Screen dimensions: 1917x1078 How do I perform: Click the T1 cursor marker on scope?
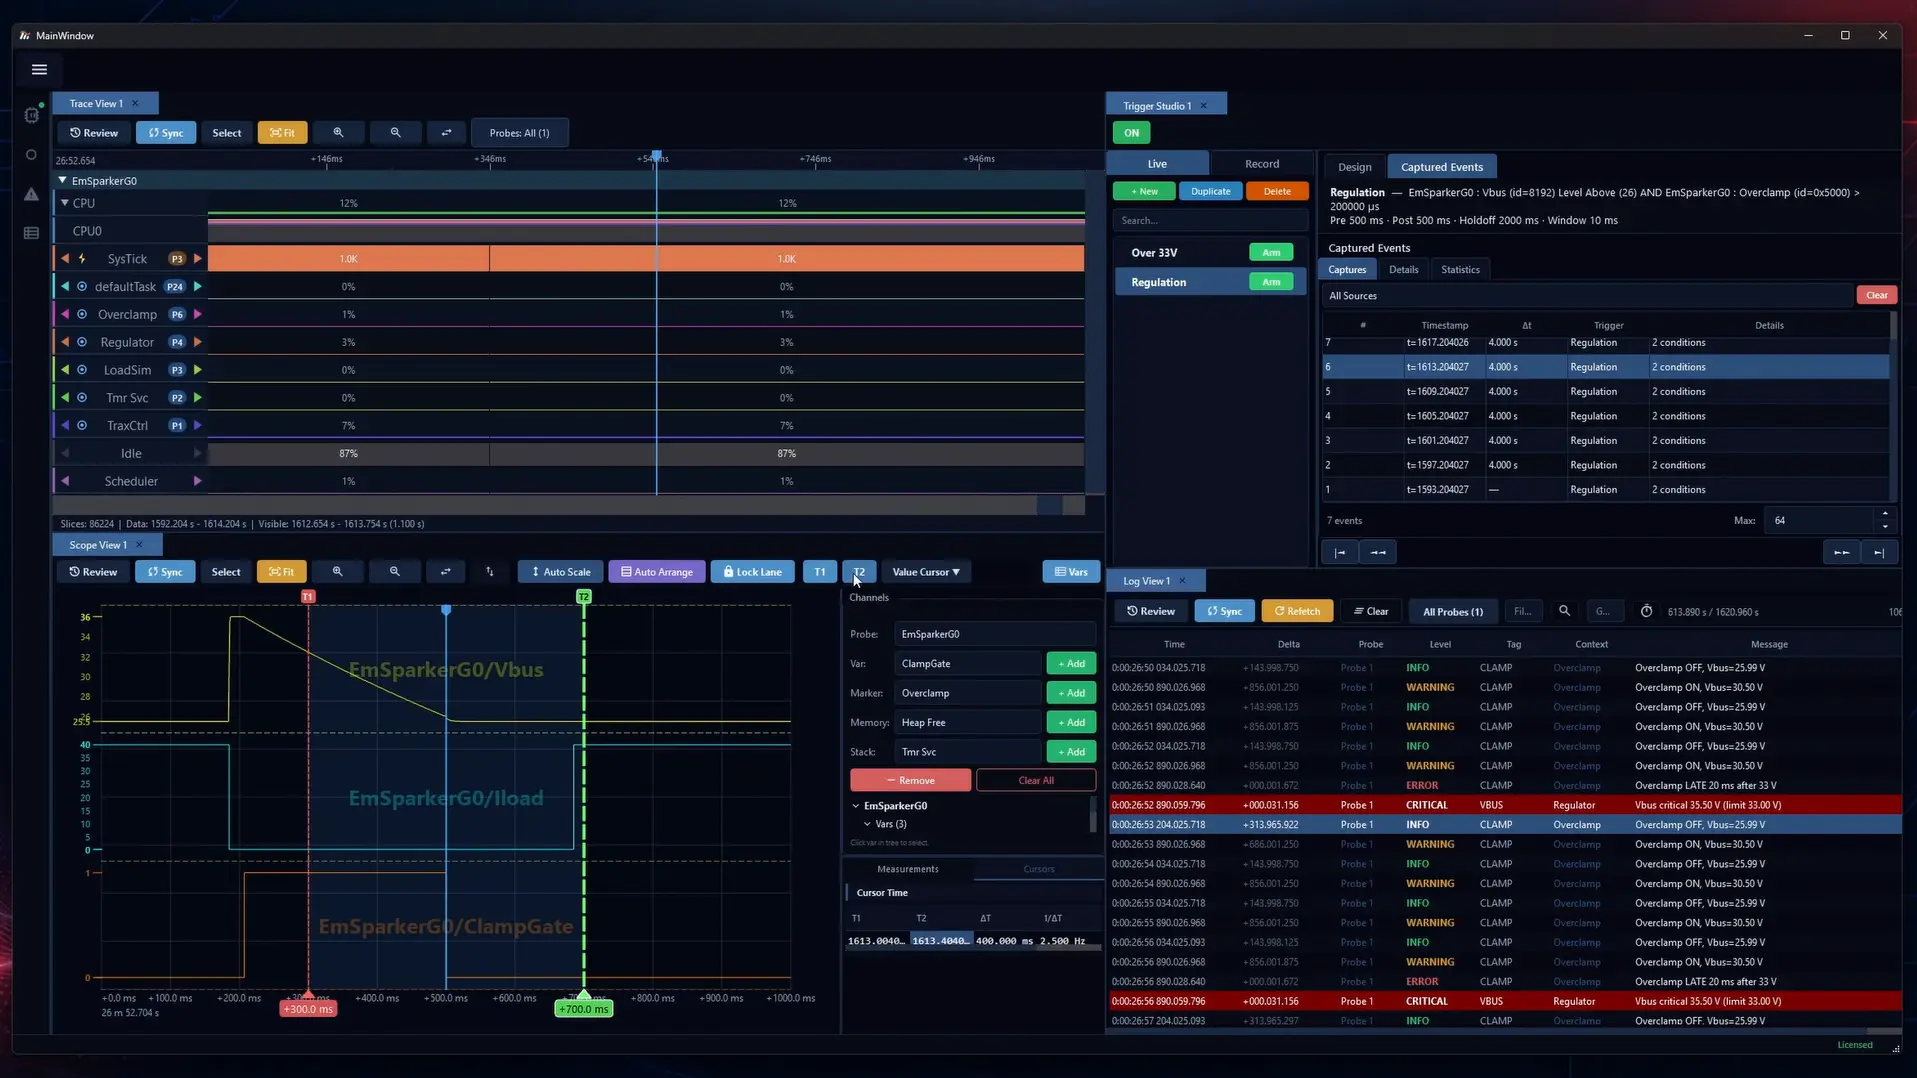(x=308, y=597)
